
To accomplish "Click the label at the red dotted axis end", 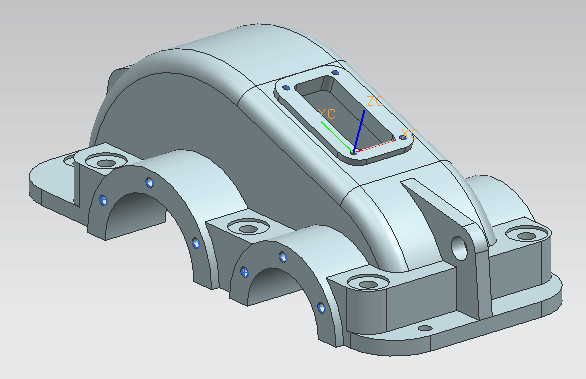I will point(409,134).
